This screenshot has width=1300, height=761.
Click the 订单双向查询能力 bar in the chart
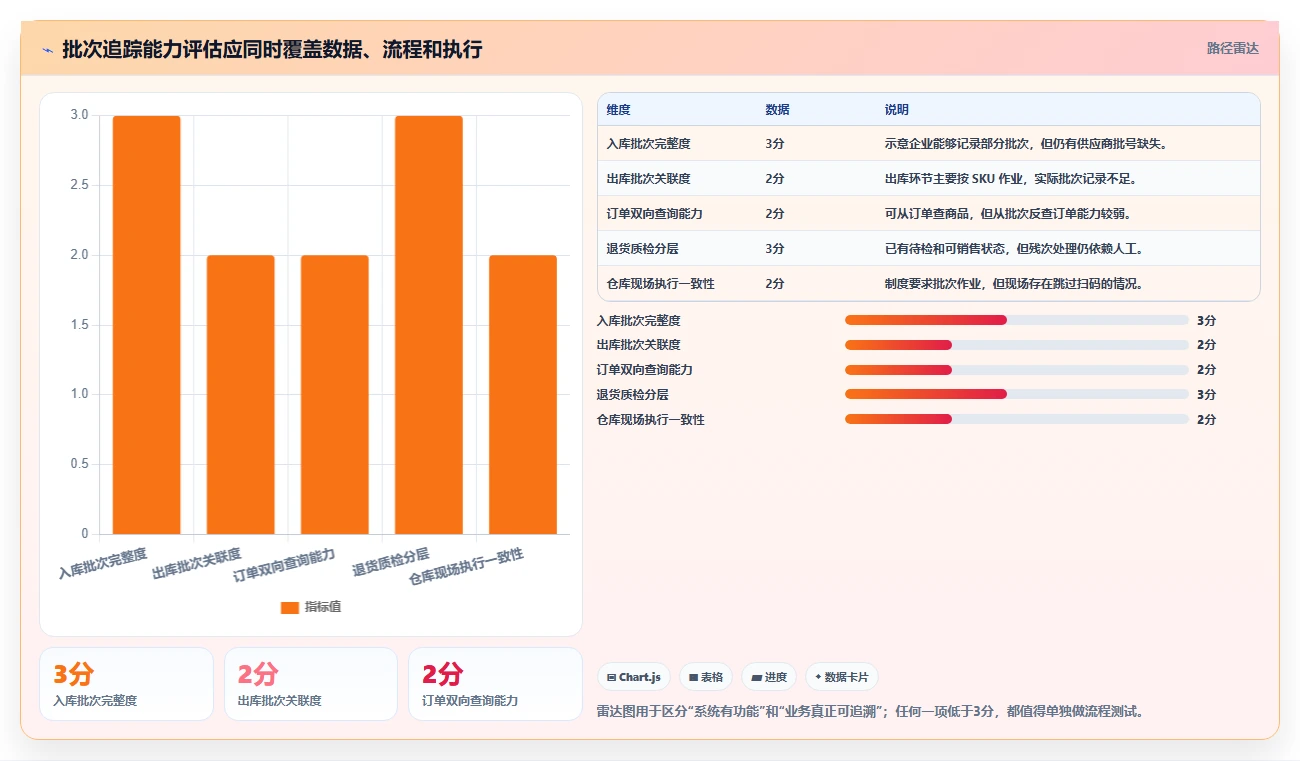334,394
